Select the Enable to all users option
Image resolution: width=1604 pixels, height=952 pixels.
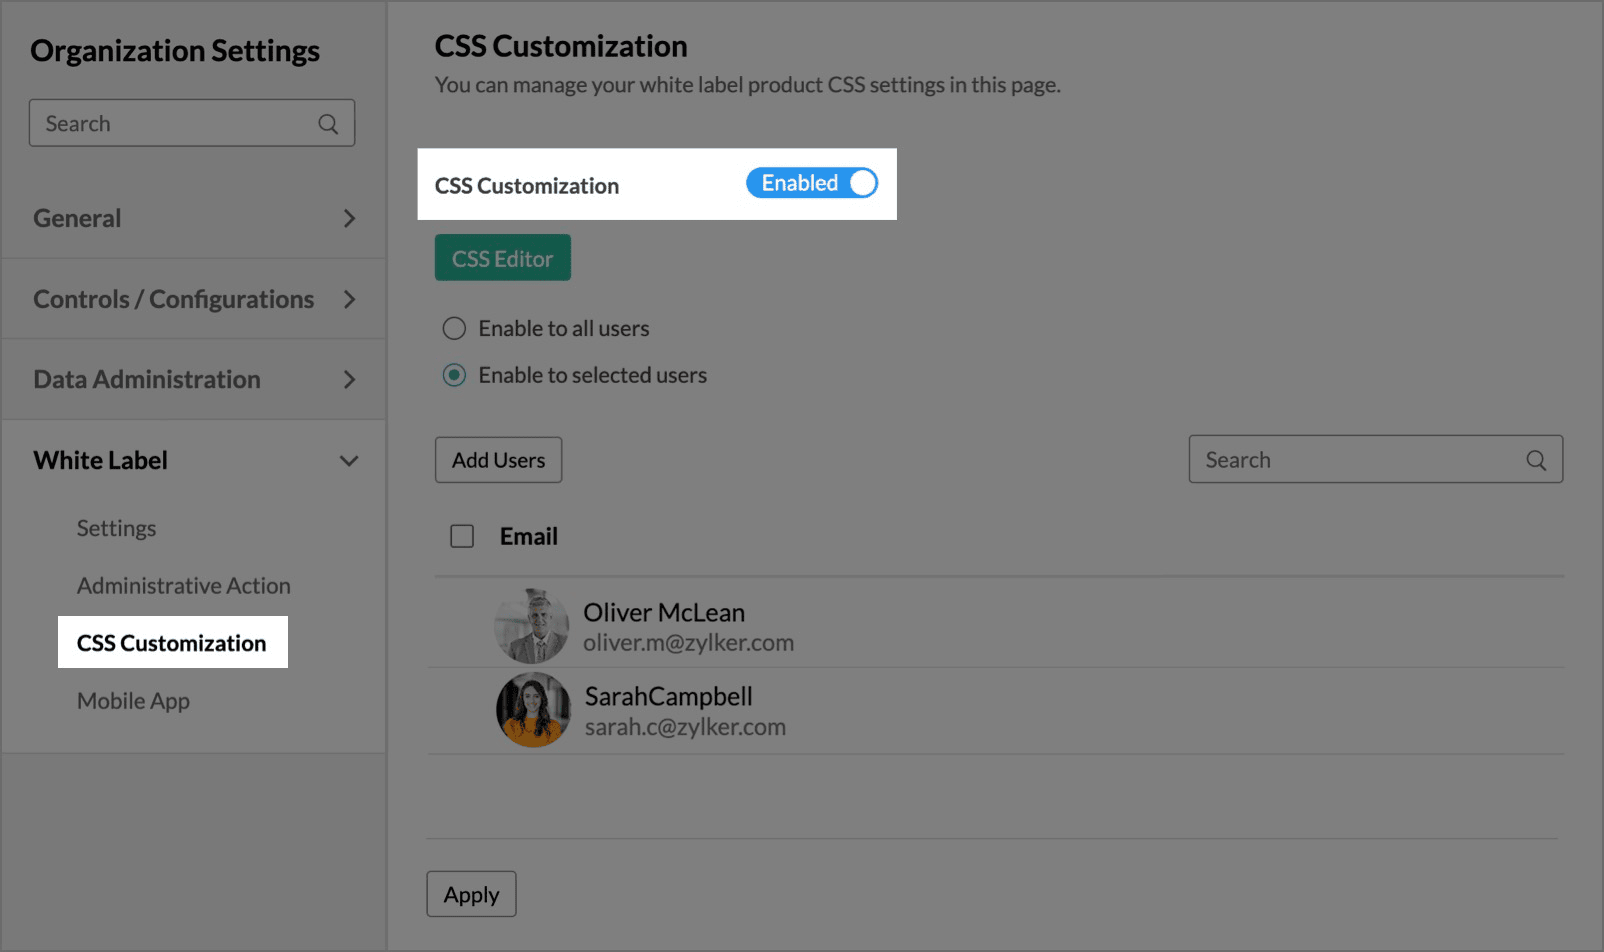coord(455,329)
